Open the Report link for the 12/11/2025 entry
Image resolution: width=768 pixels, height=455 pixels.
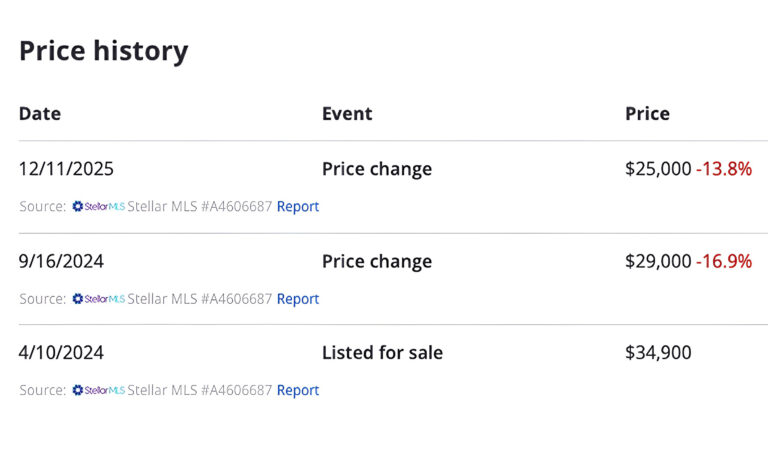click(x=298, y=207)
